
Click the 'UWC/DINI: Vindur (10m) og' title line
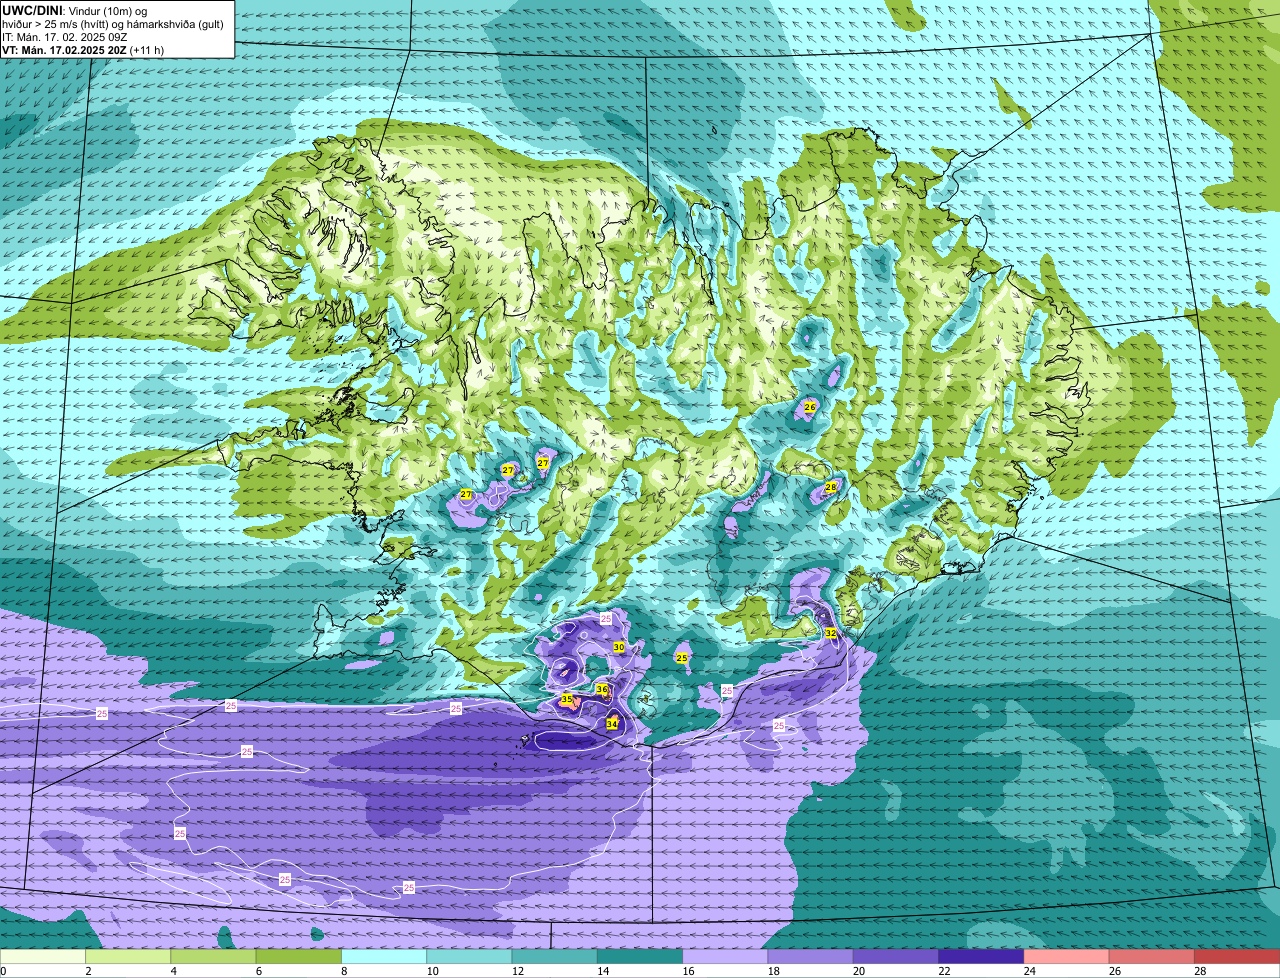75,10
